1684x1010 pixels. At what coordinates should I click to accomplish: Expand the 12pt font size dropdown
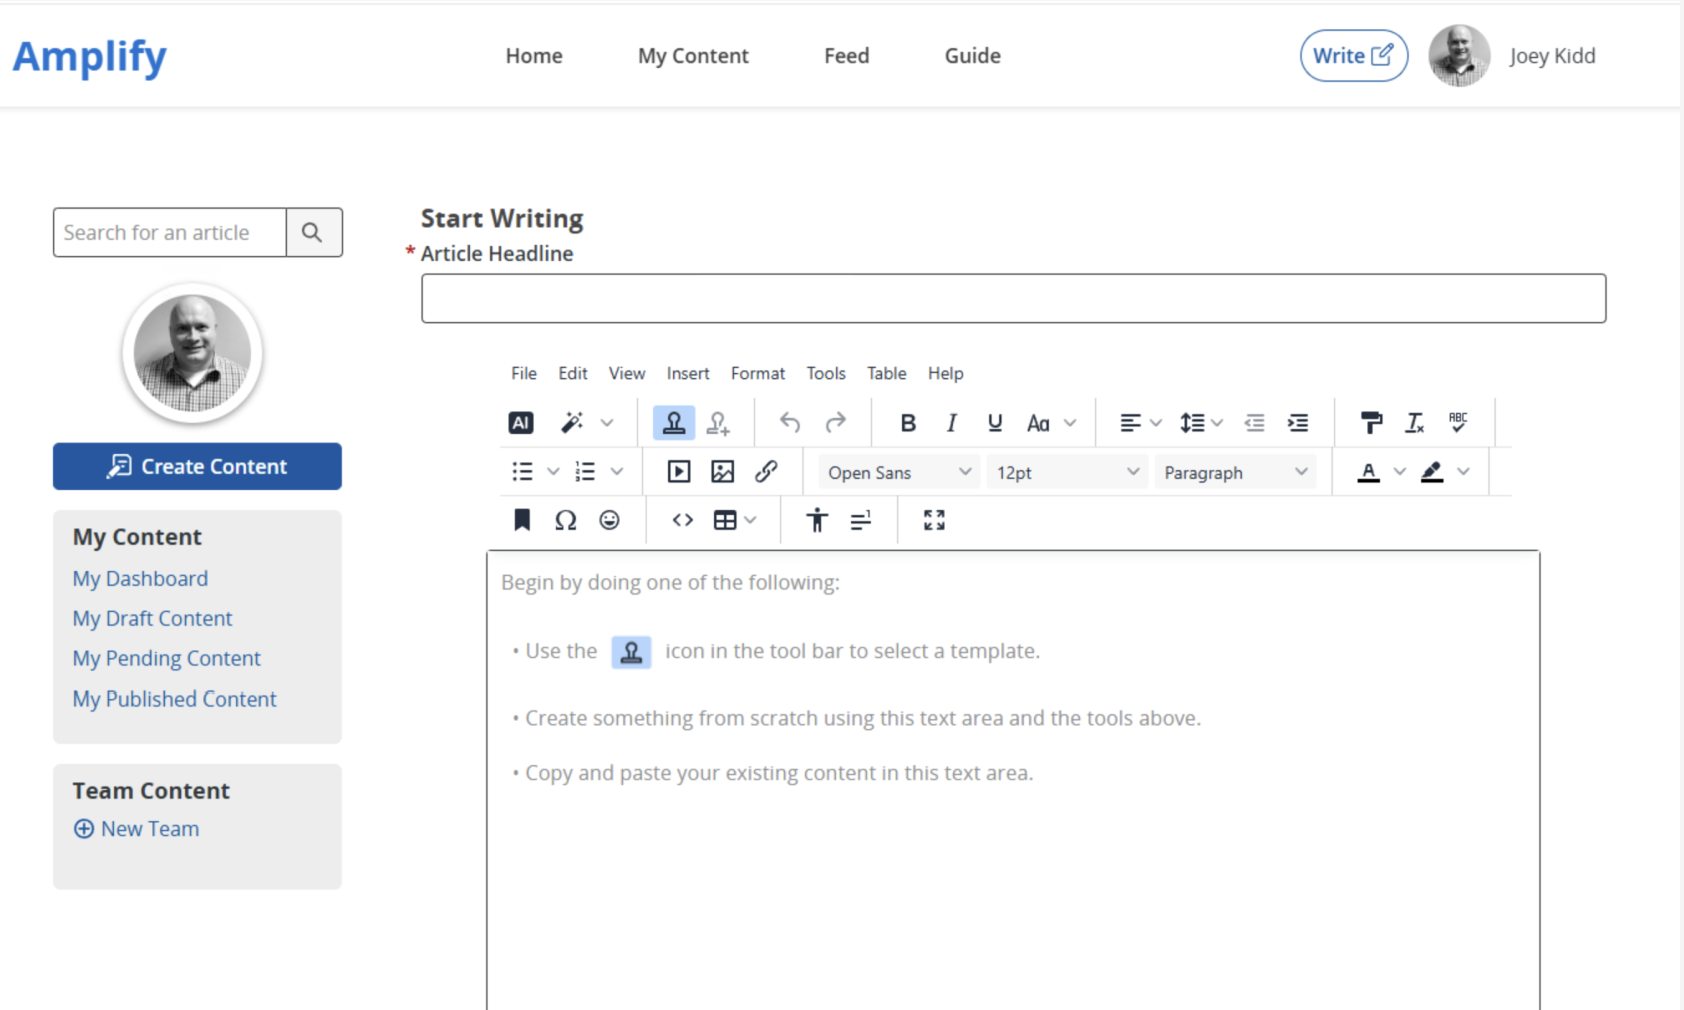click(1066, 472)
